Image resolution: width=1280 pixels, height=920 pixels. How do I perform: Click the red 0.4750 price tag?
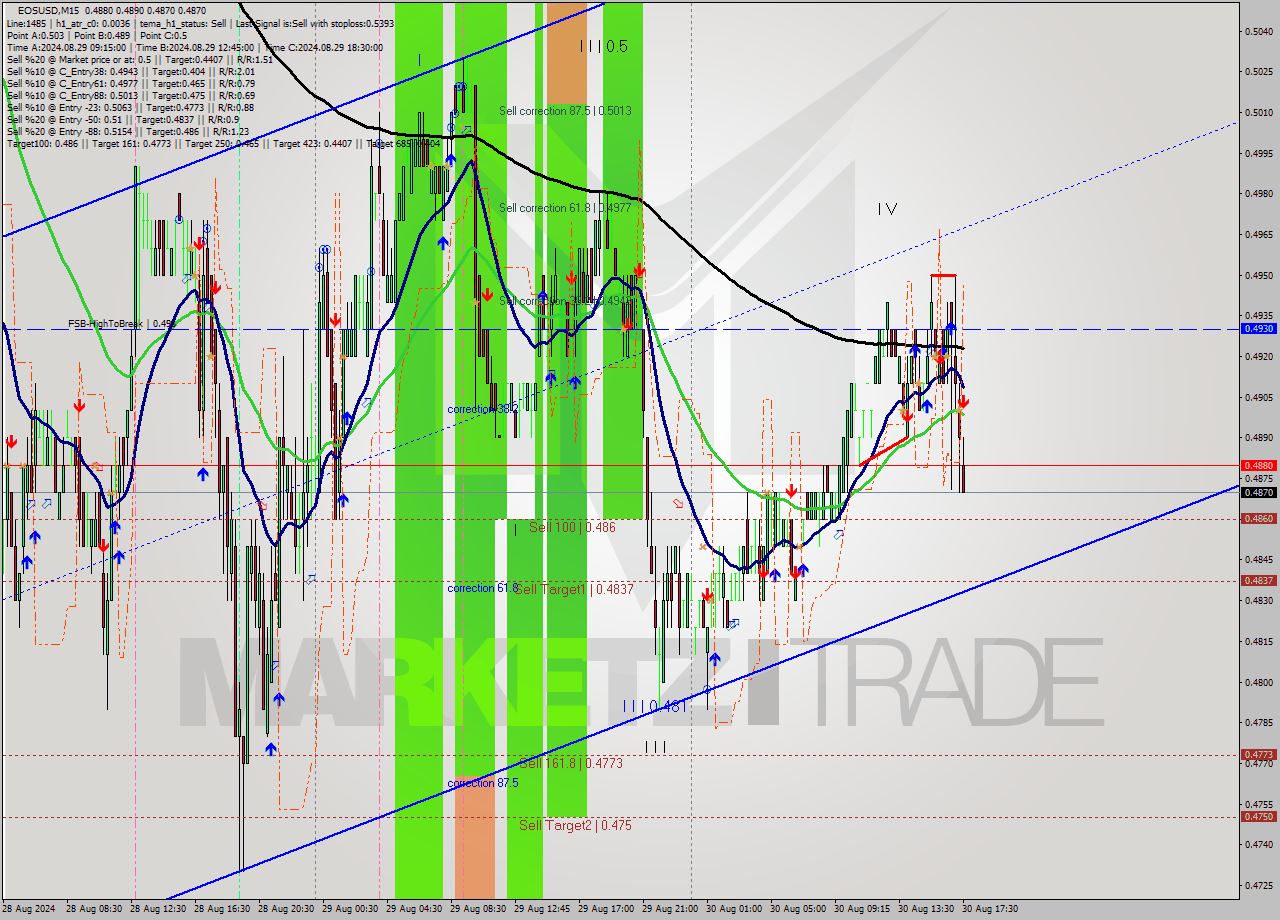pyautogui.click(x=1258, y=816)
